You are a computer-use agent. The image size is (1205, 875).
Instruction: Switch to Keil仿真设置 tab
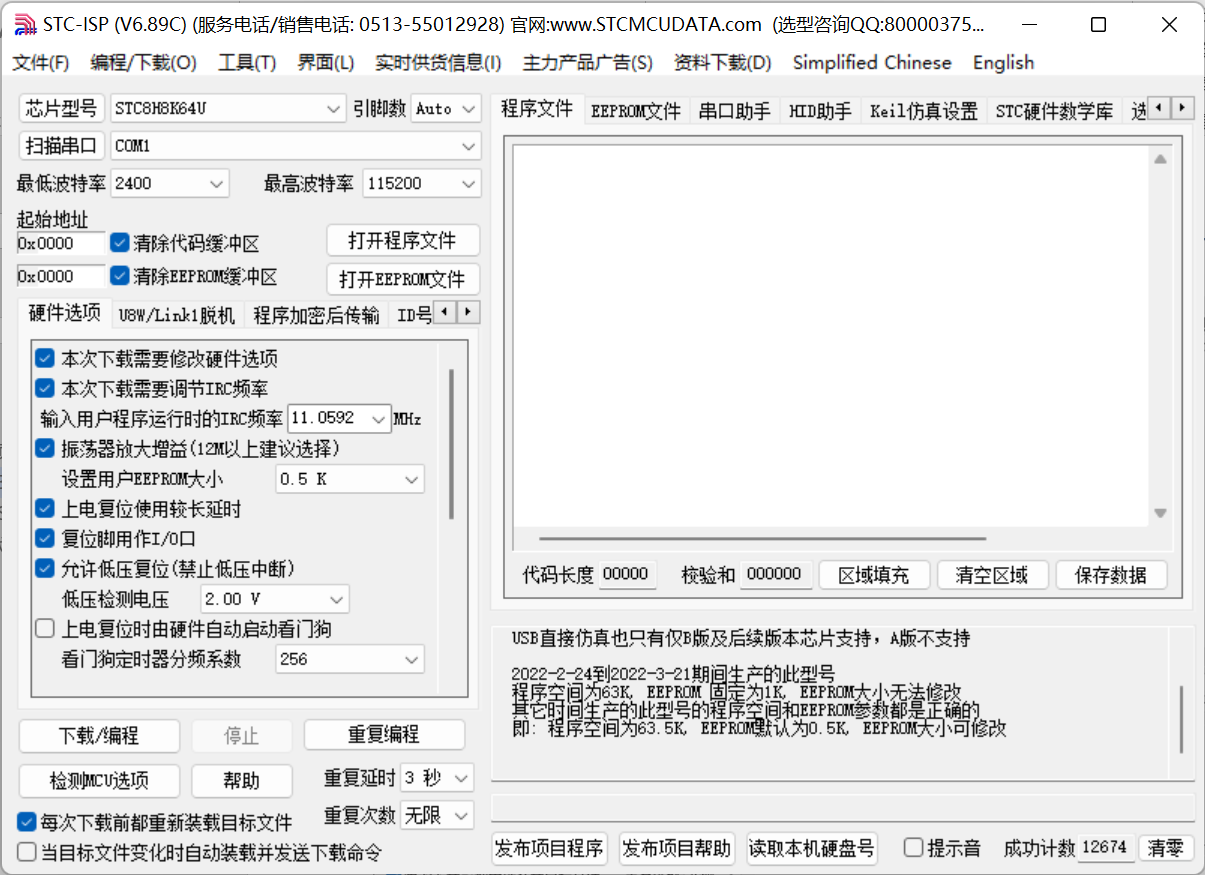tap(924, 111)
